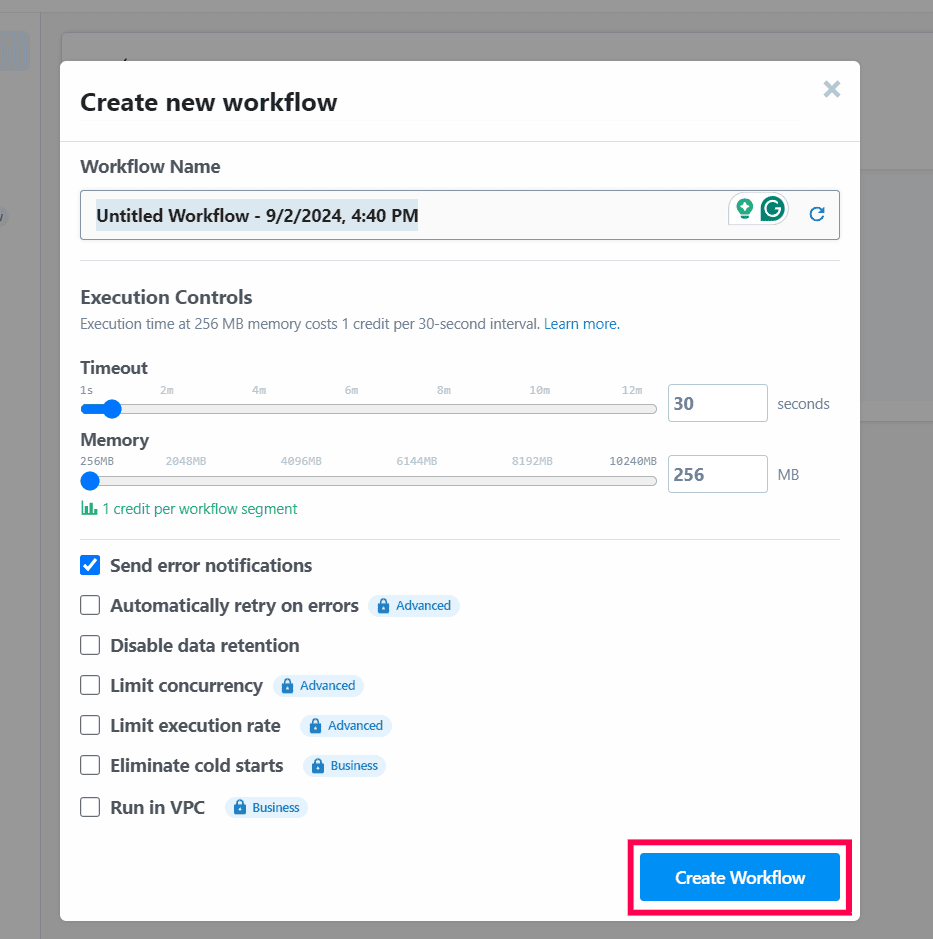The width and height of the screenshot is (933, 939).
Task: Click the Memory slider handle
Action: [x=90, y=480]
